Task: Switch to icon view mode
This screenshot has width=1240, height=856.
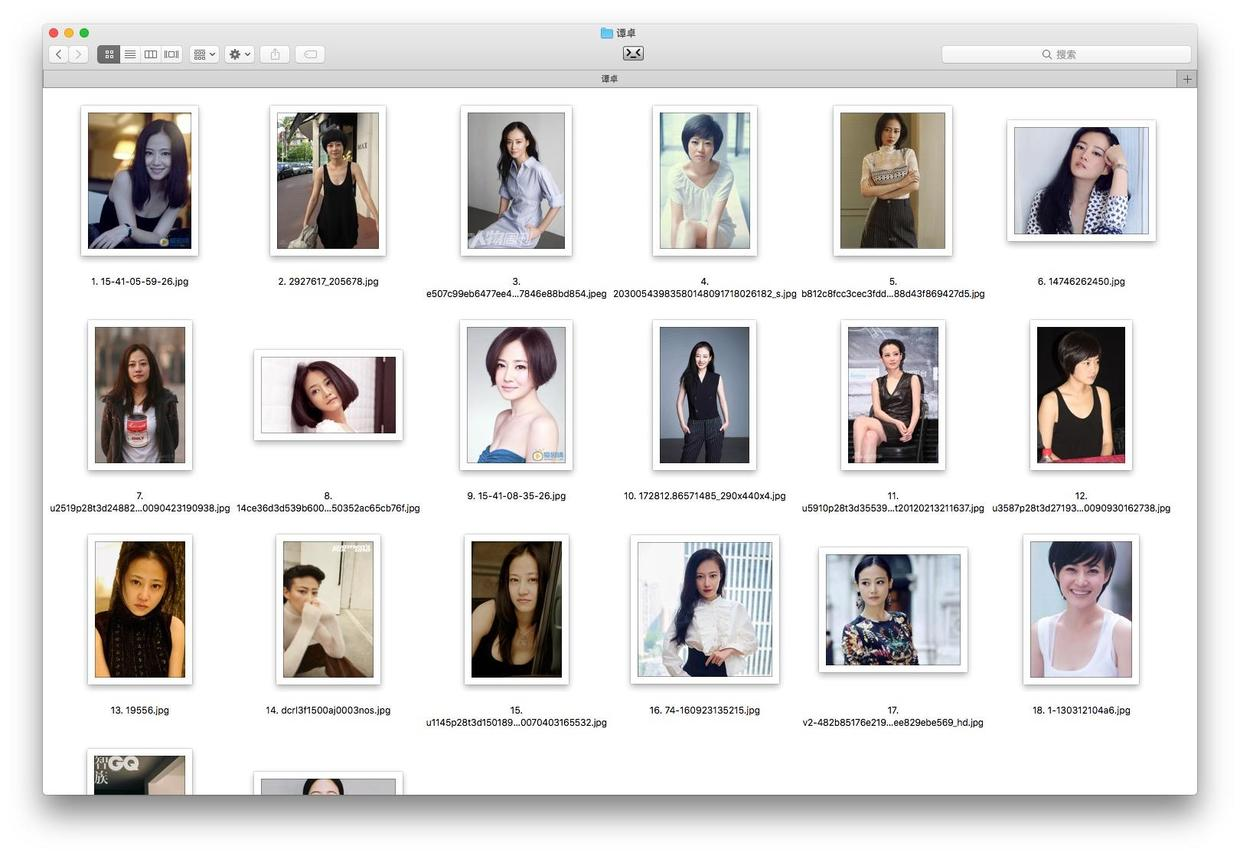Action: coord(109,54)
